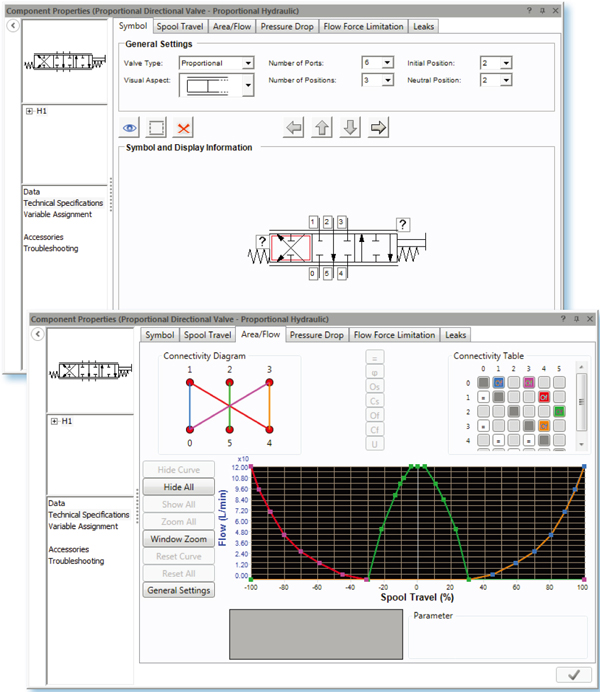
Task: Switch to Symbol tab in front window
Action: 160,335
